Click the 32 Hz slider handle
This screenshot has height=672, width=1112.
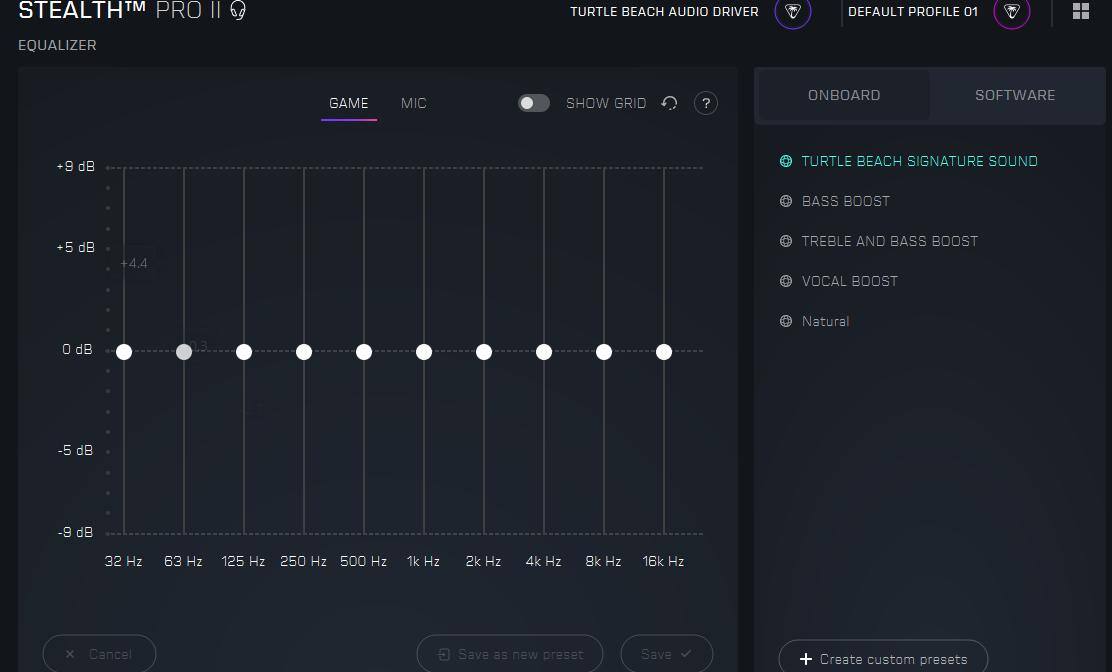124,352
